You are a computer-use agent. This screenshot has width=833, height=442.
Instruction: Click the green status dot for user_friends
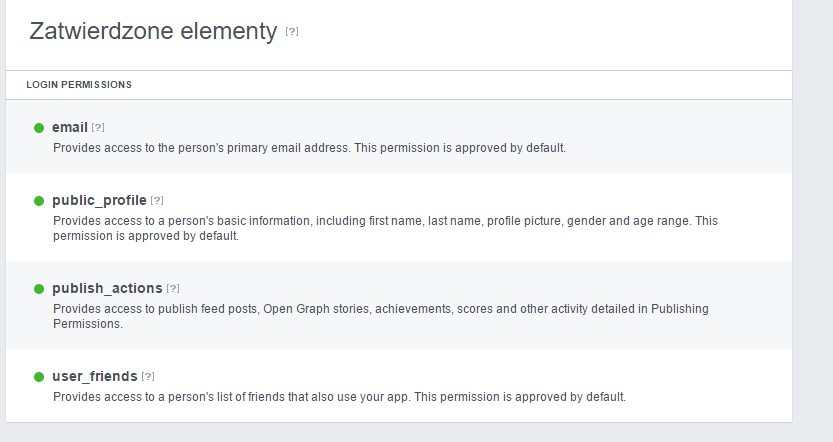coord(39,377)
